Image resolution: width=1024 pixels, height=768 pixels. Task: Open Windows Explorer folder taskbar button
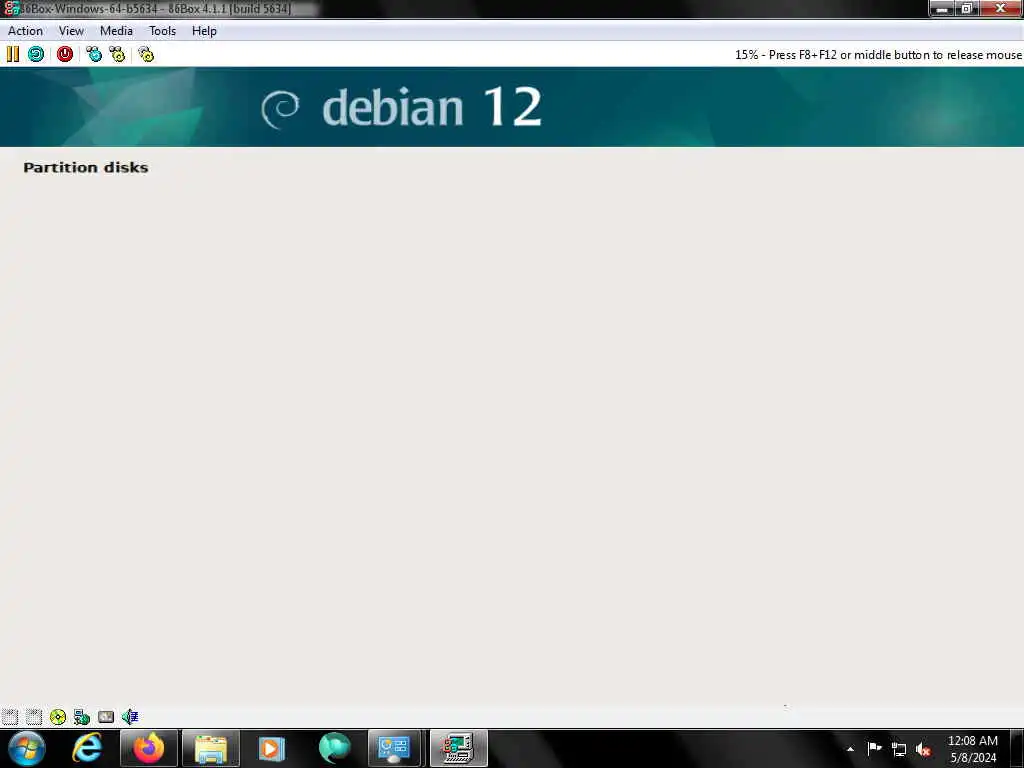tap(210, 748)
